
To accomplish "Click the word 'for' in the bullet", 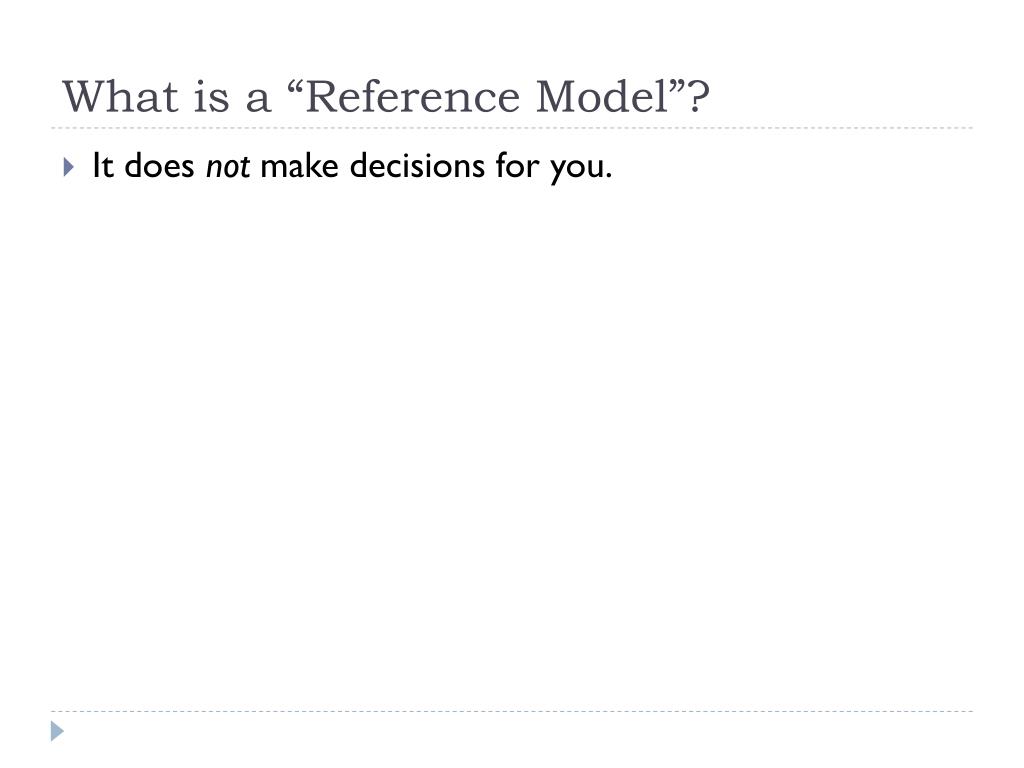I will pyautogui.click(x=517, y=165).
